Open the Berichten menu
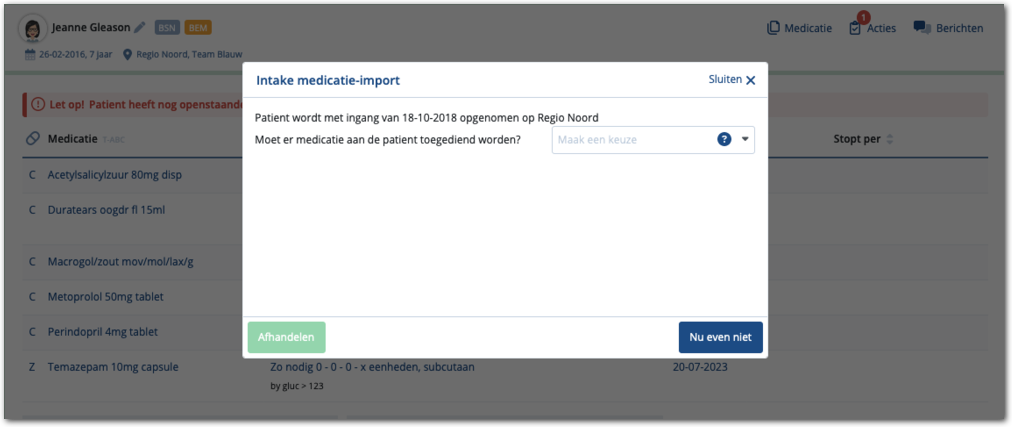 948,28
